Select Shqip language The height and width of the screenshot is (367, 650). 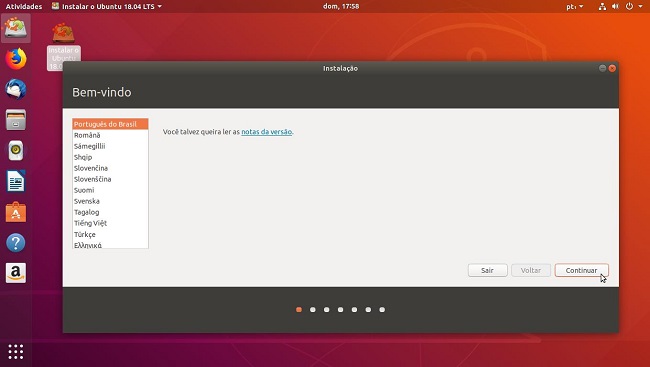(x=110, y=157)
